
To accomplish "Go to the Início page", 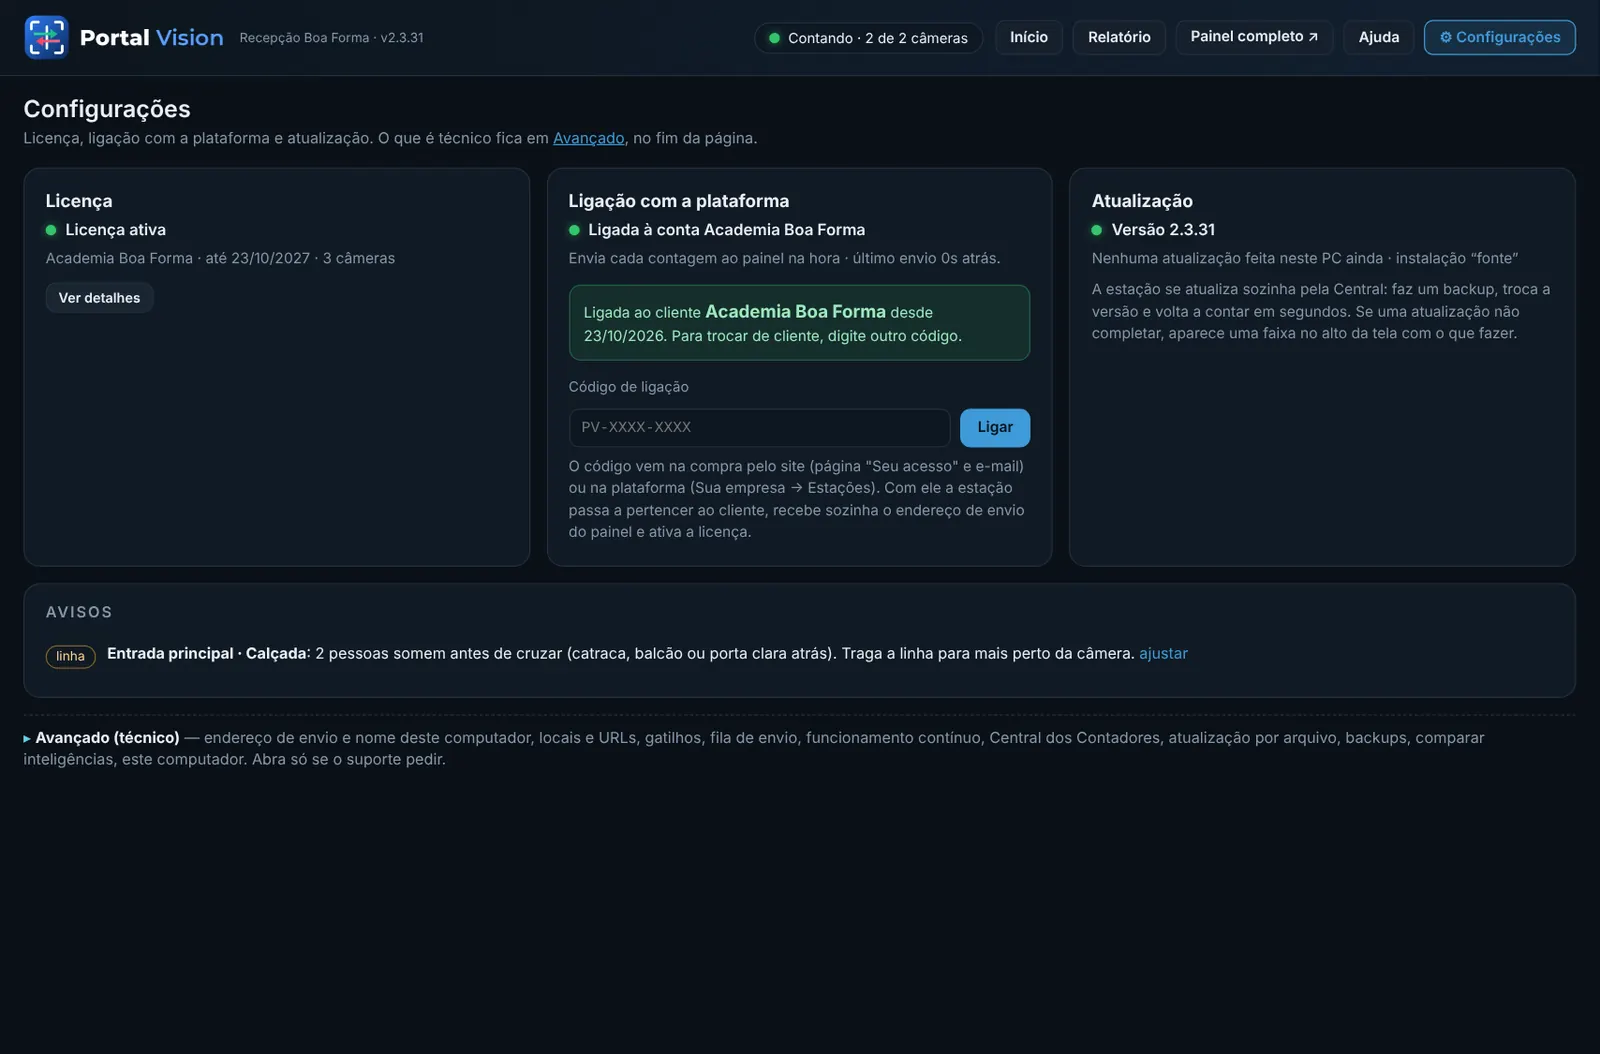I will [1029, 37].
